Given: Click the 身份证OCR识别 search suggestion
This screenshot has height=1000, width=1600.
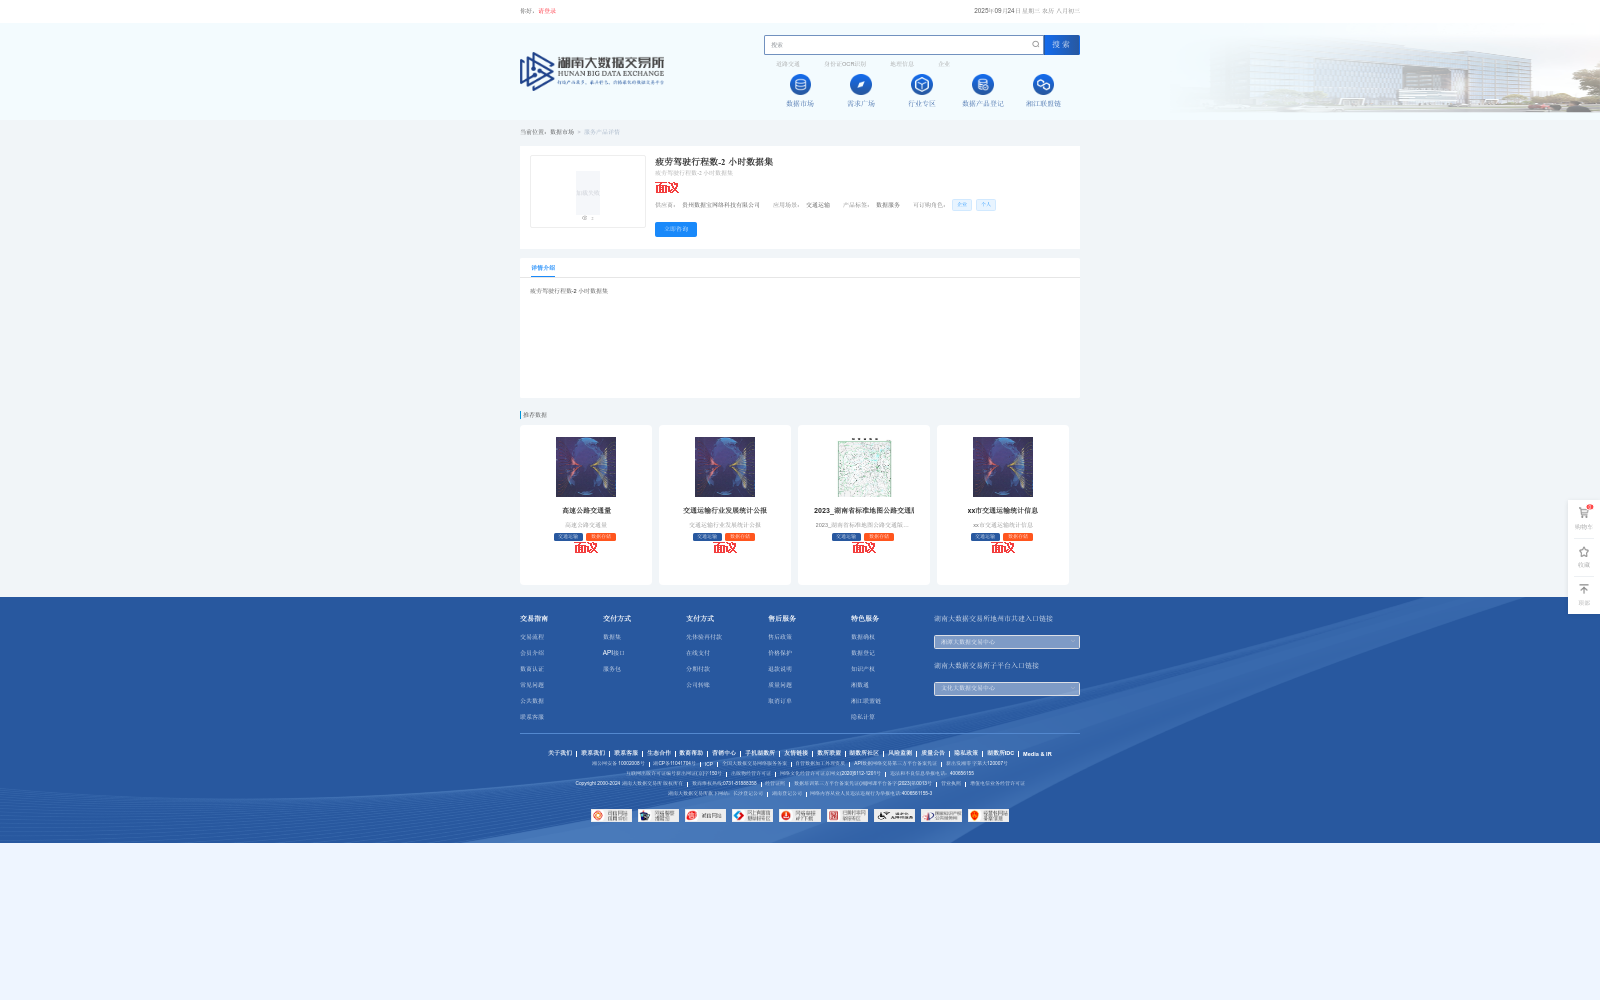Looking at the screenshot, I should tap(845, 64).
